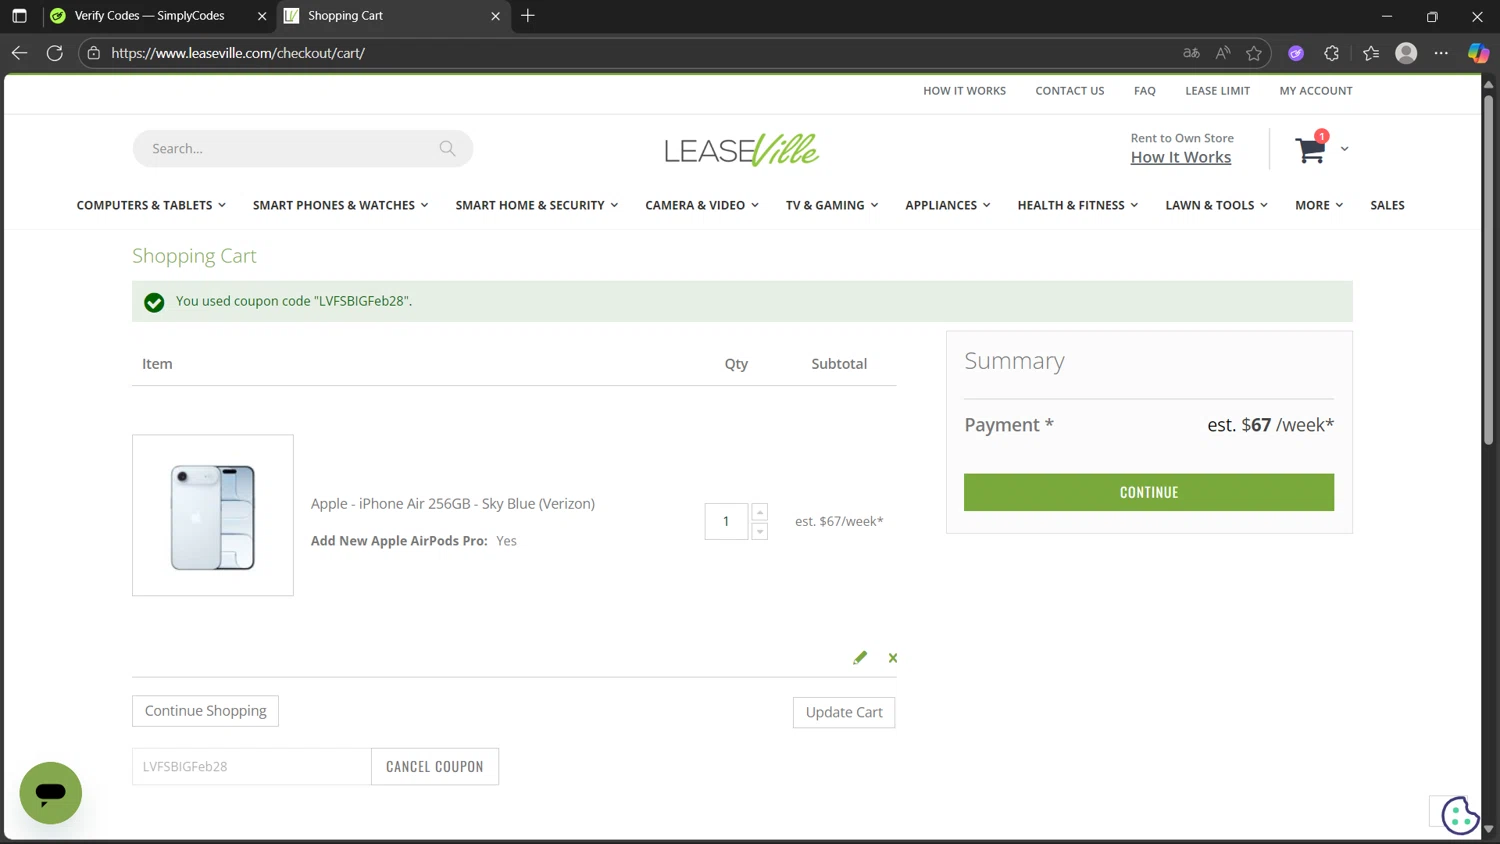Expand Computers & Tablets menu
The width and height of the screenshot is (1500, 844).
(x=151, y=205)
